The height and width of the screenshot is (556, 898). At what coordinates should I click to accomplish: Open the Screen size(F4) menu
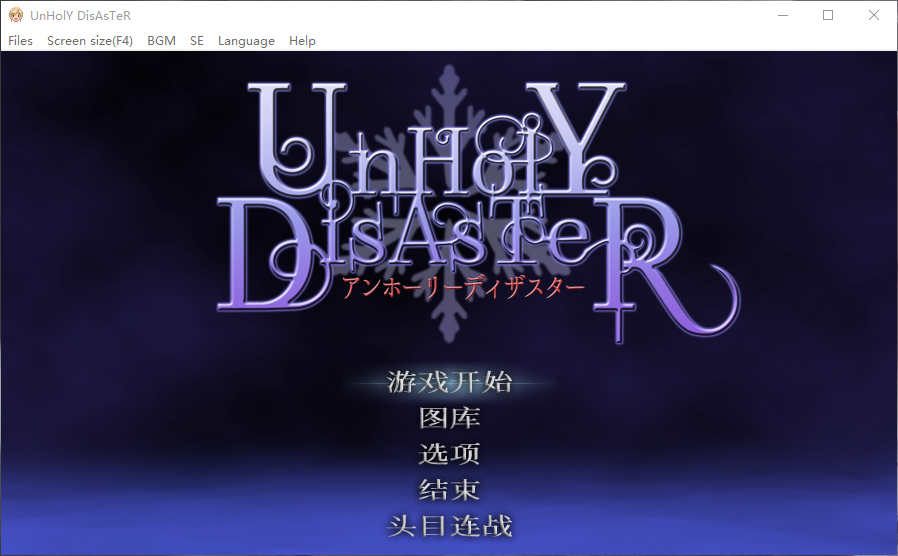[x=90, y=41]
